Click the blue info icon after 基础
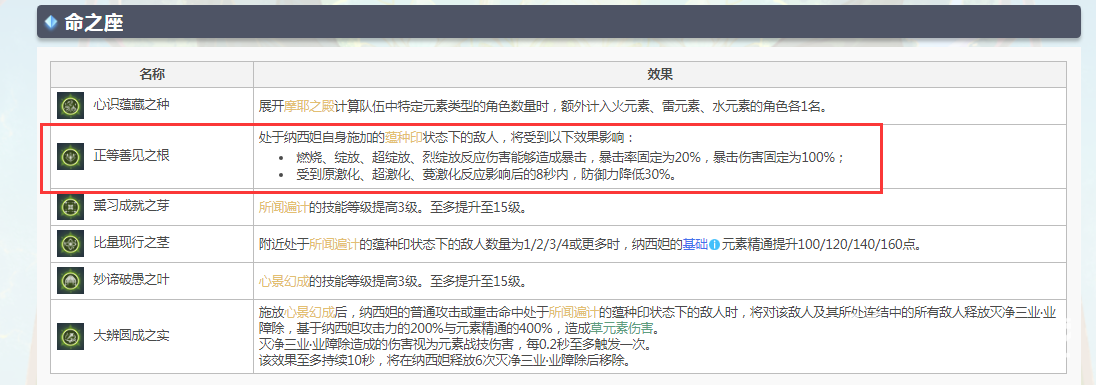 tap(714, 245)
